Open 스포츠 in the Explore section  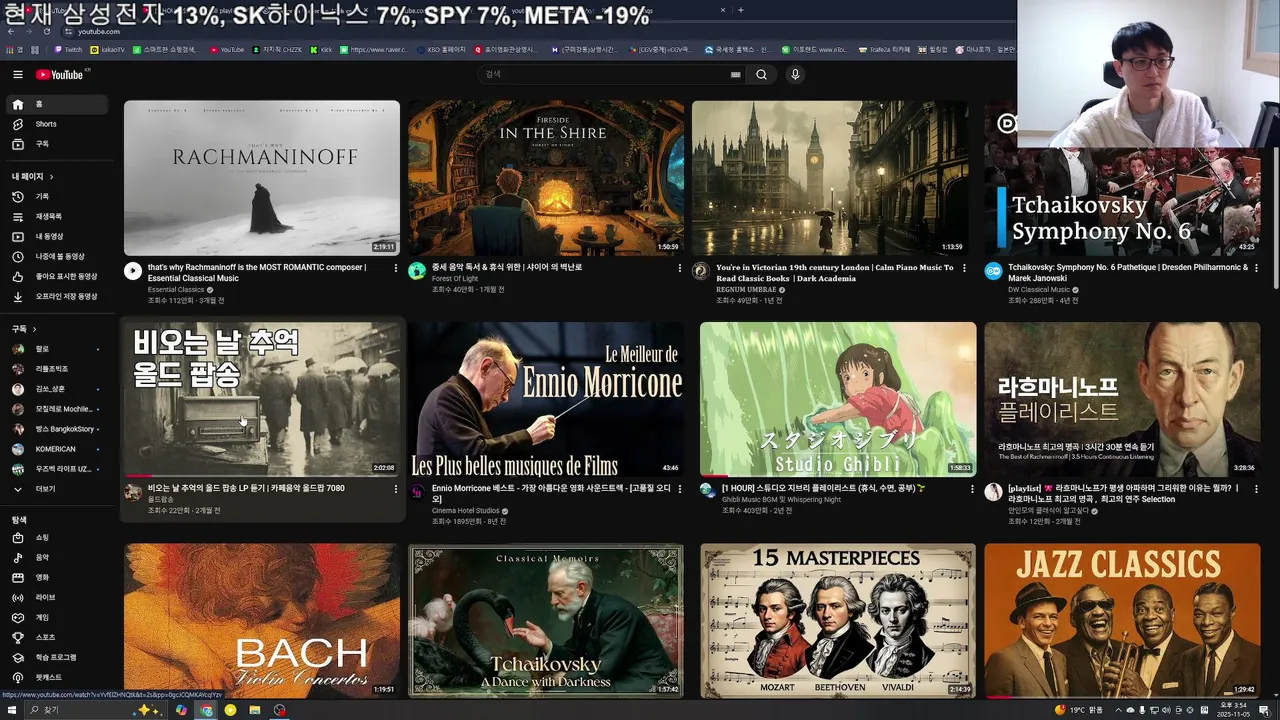(57, 638)
